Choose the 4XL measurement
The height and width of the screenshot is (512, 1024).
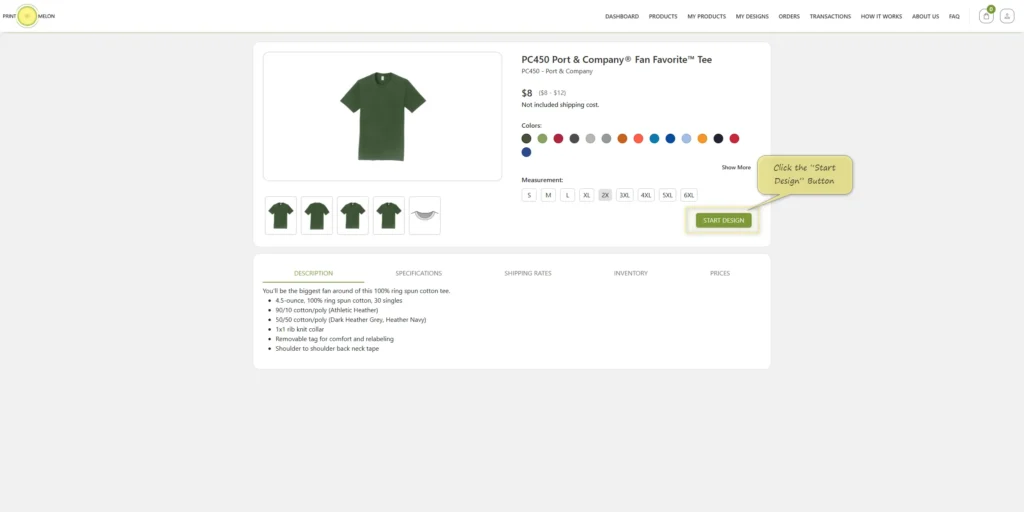coord(646,195)
